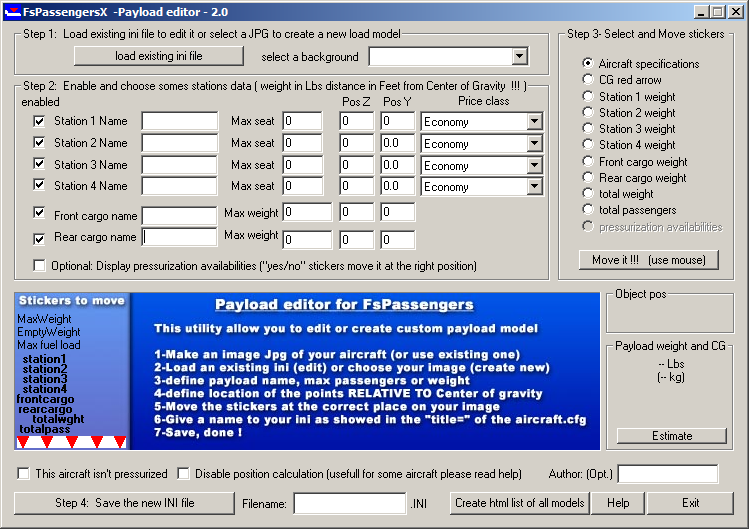Open Station 2 Price class dropdown
Viewport: 749px width, 529px height.
pyautogui.click(x=535, y=143)
